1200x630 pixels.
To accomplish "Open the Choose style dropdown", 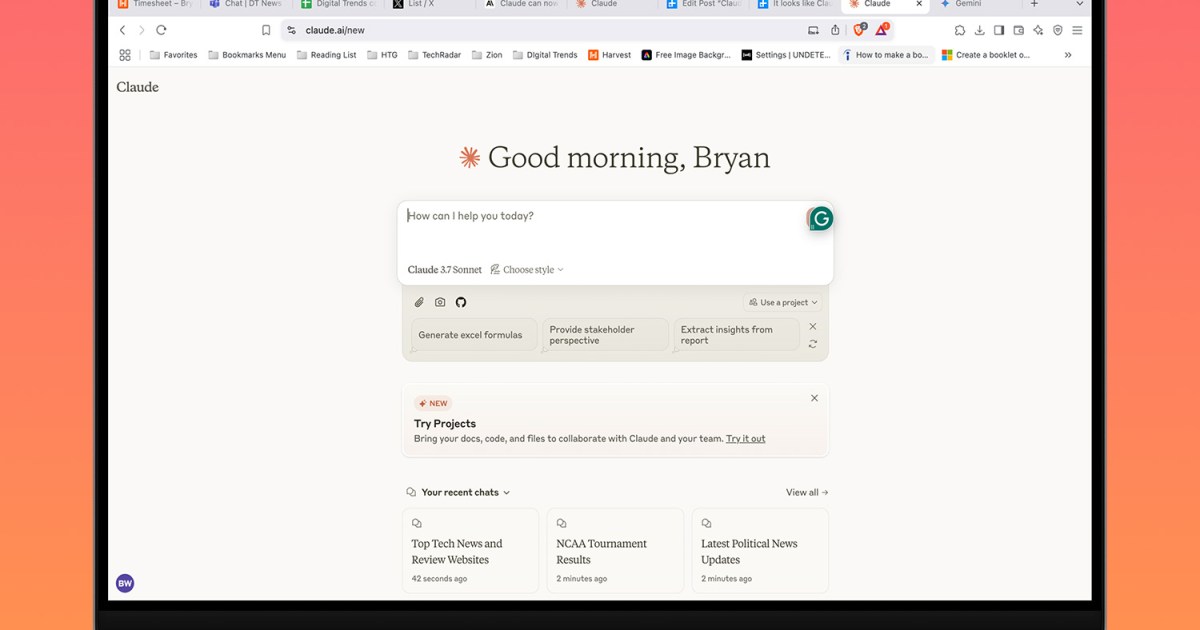I will pyautogui.click(x=527, y=270).
